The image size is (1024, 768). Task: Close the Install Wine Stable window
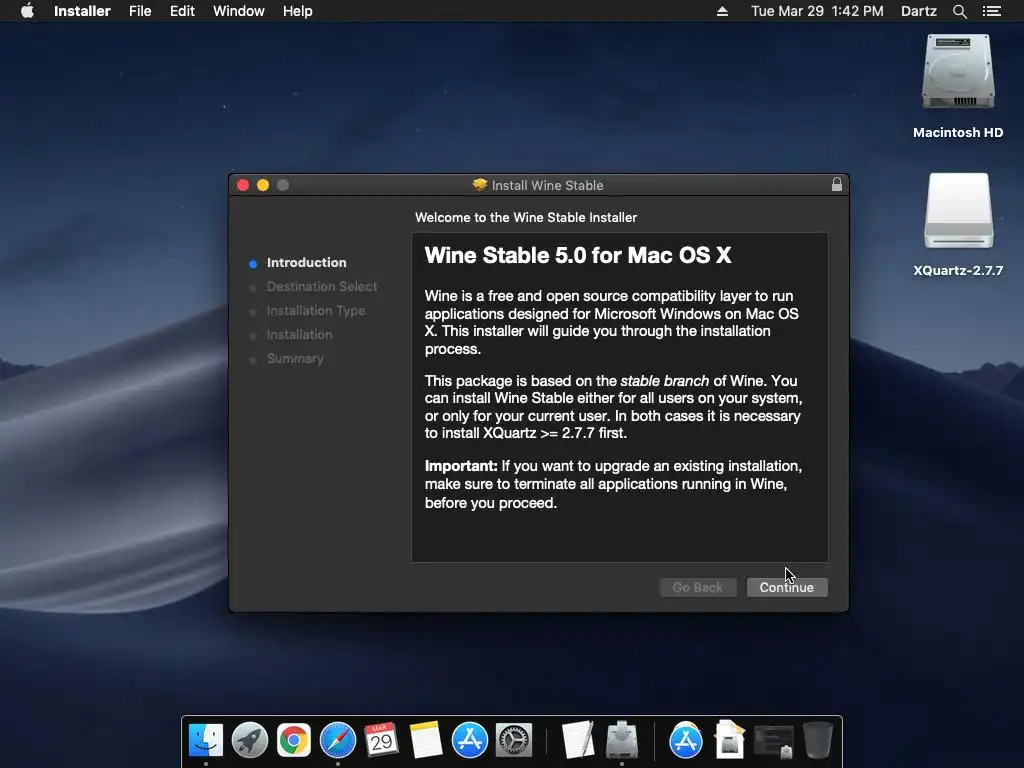[x=243, y=185]
